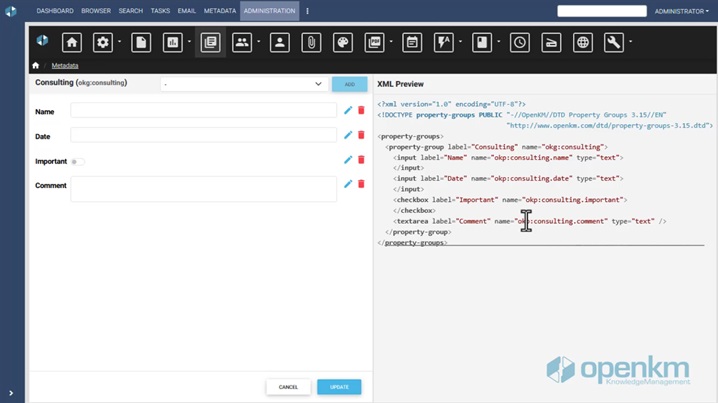Select the ADMINISTRATION menu
718x403 pixels.
(270, 11)
